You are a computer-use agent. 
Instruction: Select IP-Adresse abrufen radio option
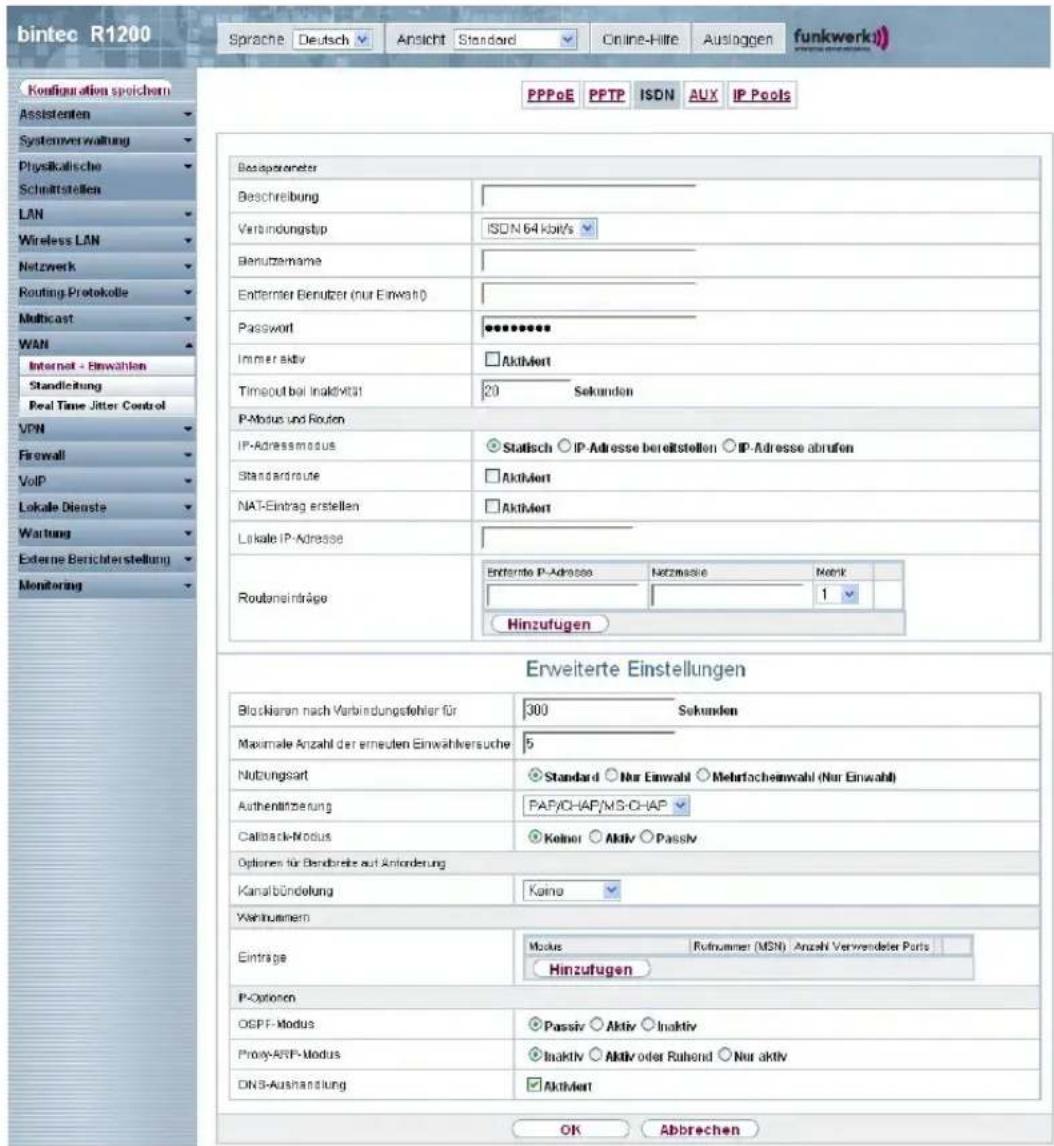[729, 446]
